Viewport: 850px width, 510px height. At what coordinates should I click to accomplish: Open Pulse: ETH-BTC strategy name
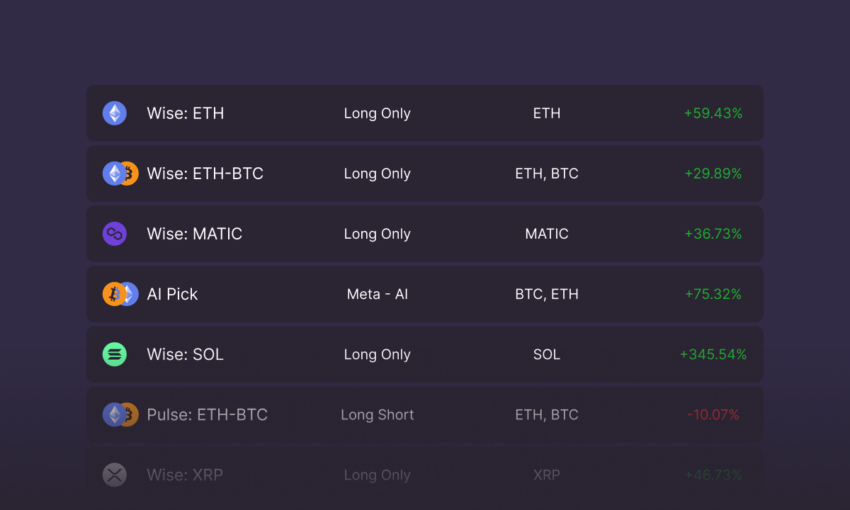pos(207,415)
